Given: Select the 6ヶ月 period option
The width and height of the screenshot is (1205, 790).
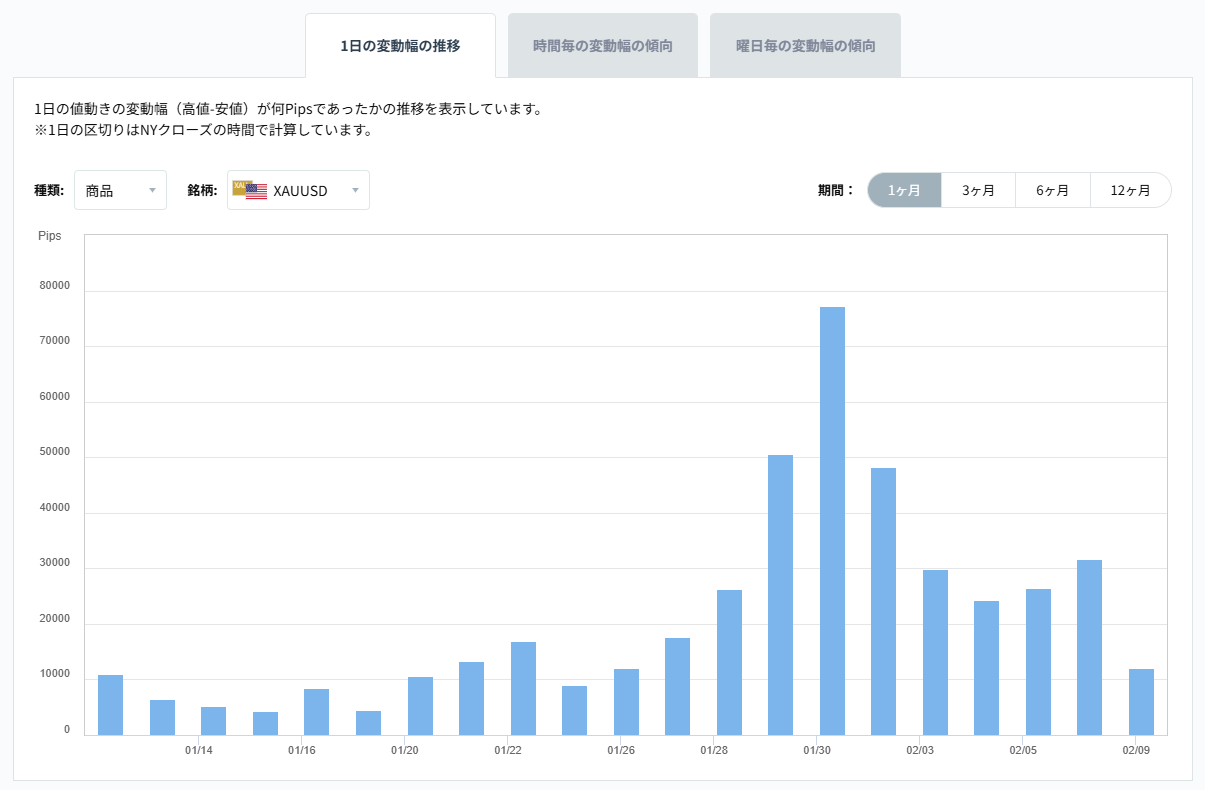Looking at the screenshot, I should [x=1053, y=189].
